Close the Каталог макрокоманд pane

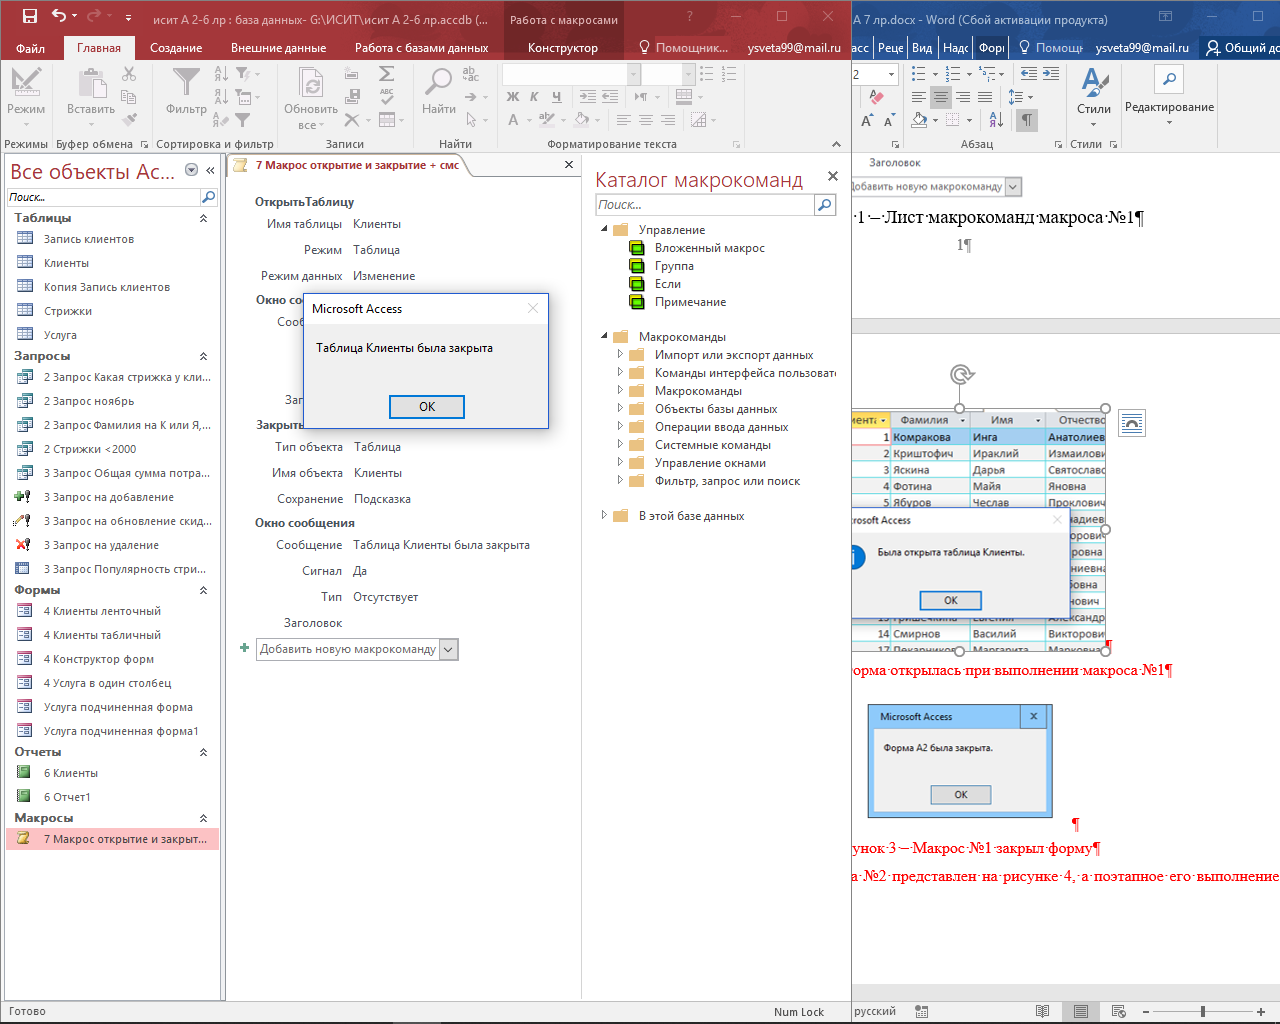coord(832,176)
